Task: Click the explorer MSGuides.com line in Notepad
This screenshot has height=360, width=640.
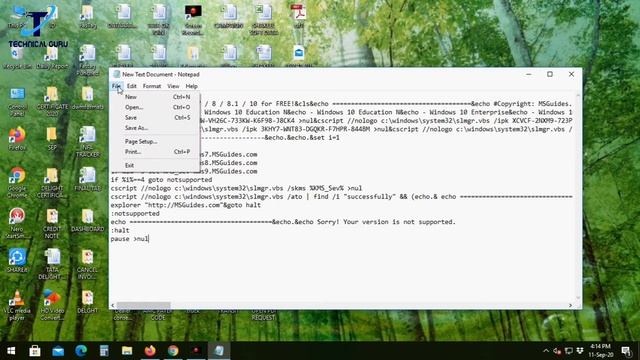Action: coord(185,205)
